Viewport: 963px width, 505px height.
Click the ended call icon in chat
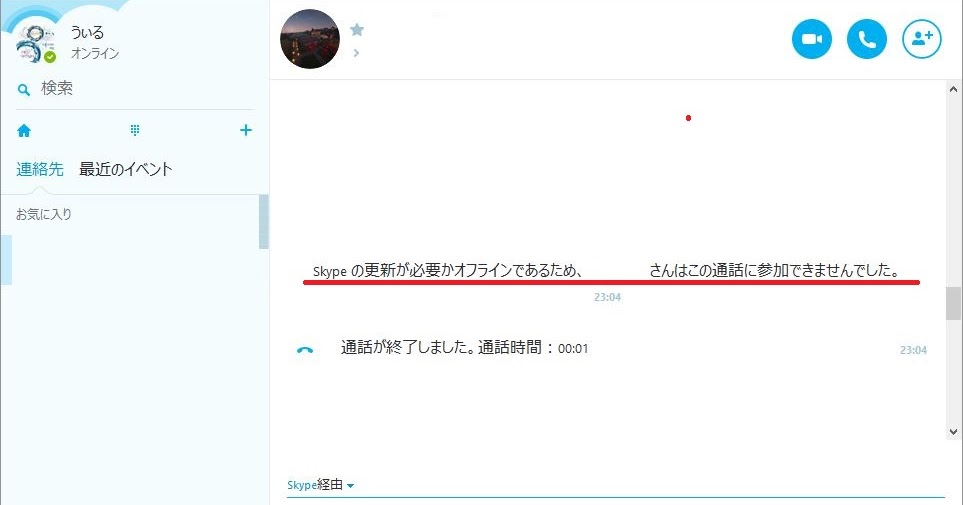pos(305,350)
